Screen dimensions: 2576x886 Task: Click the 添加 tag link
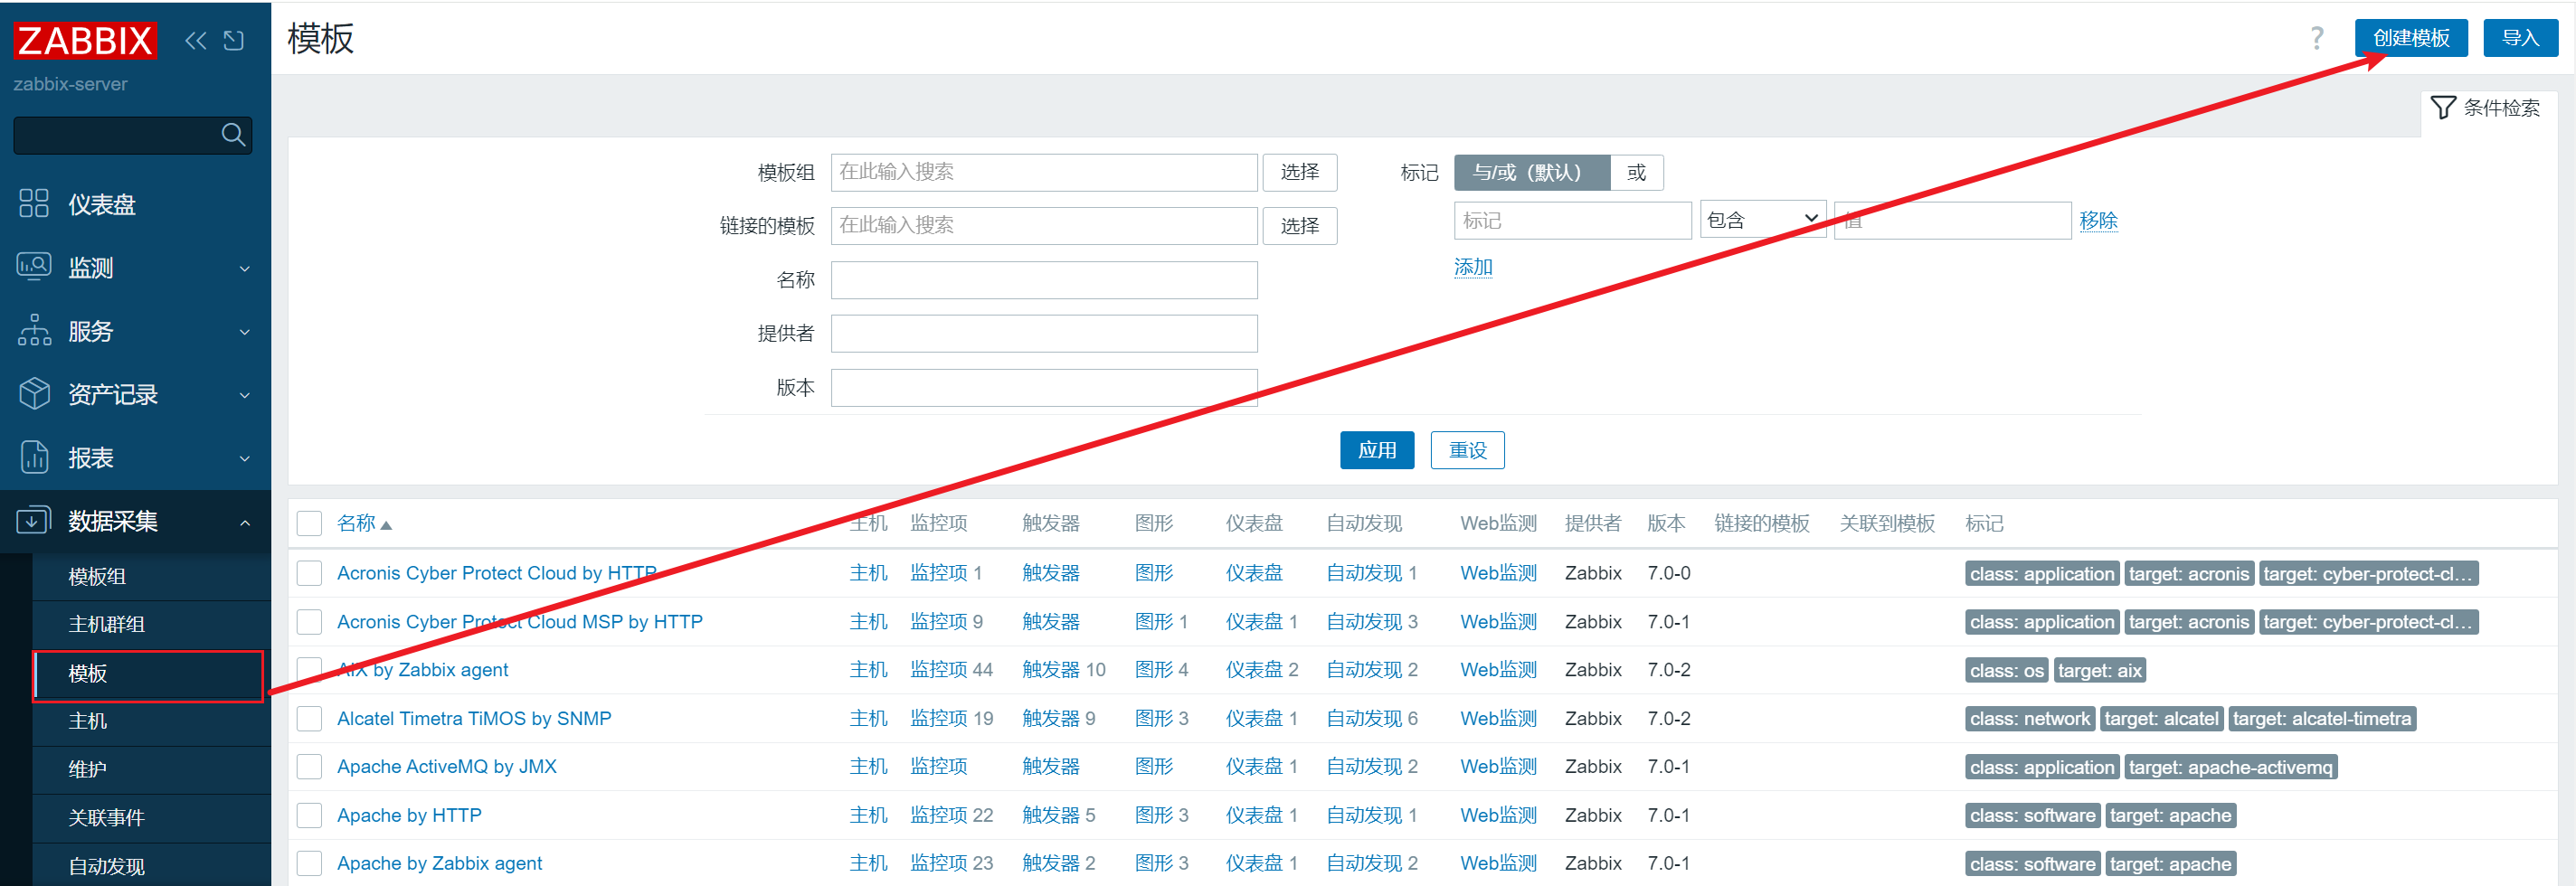[x=1472, y=267]
